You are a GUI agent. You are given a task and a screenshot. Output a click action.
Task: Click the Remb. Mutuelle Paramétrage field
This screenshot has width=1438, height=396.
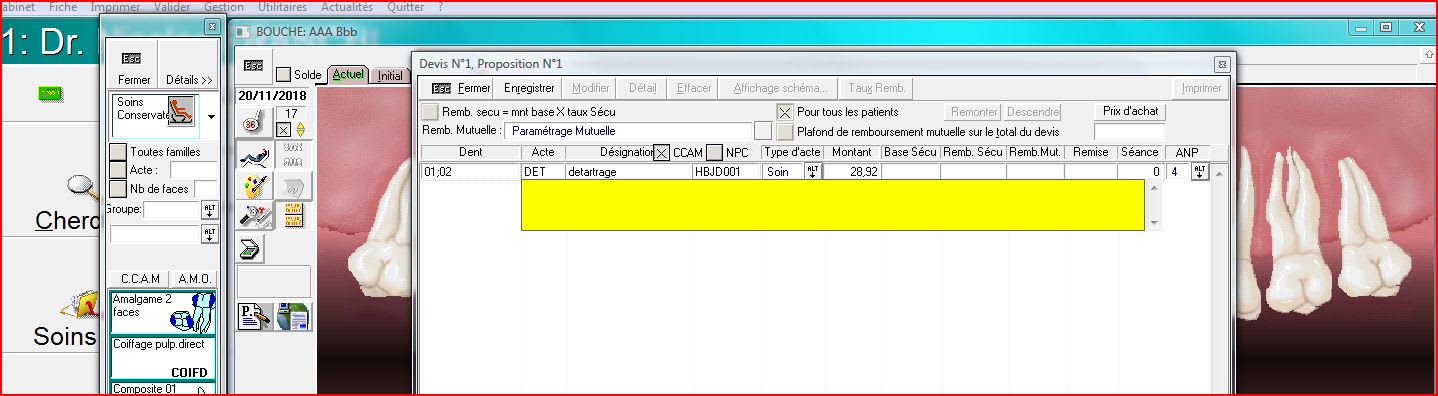coord(627,131)
